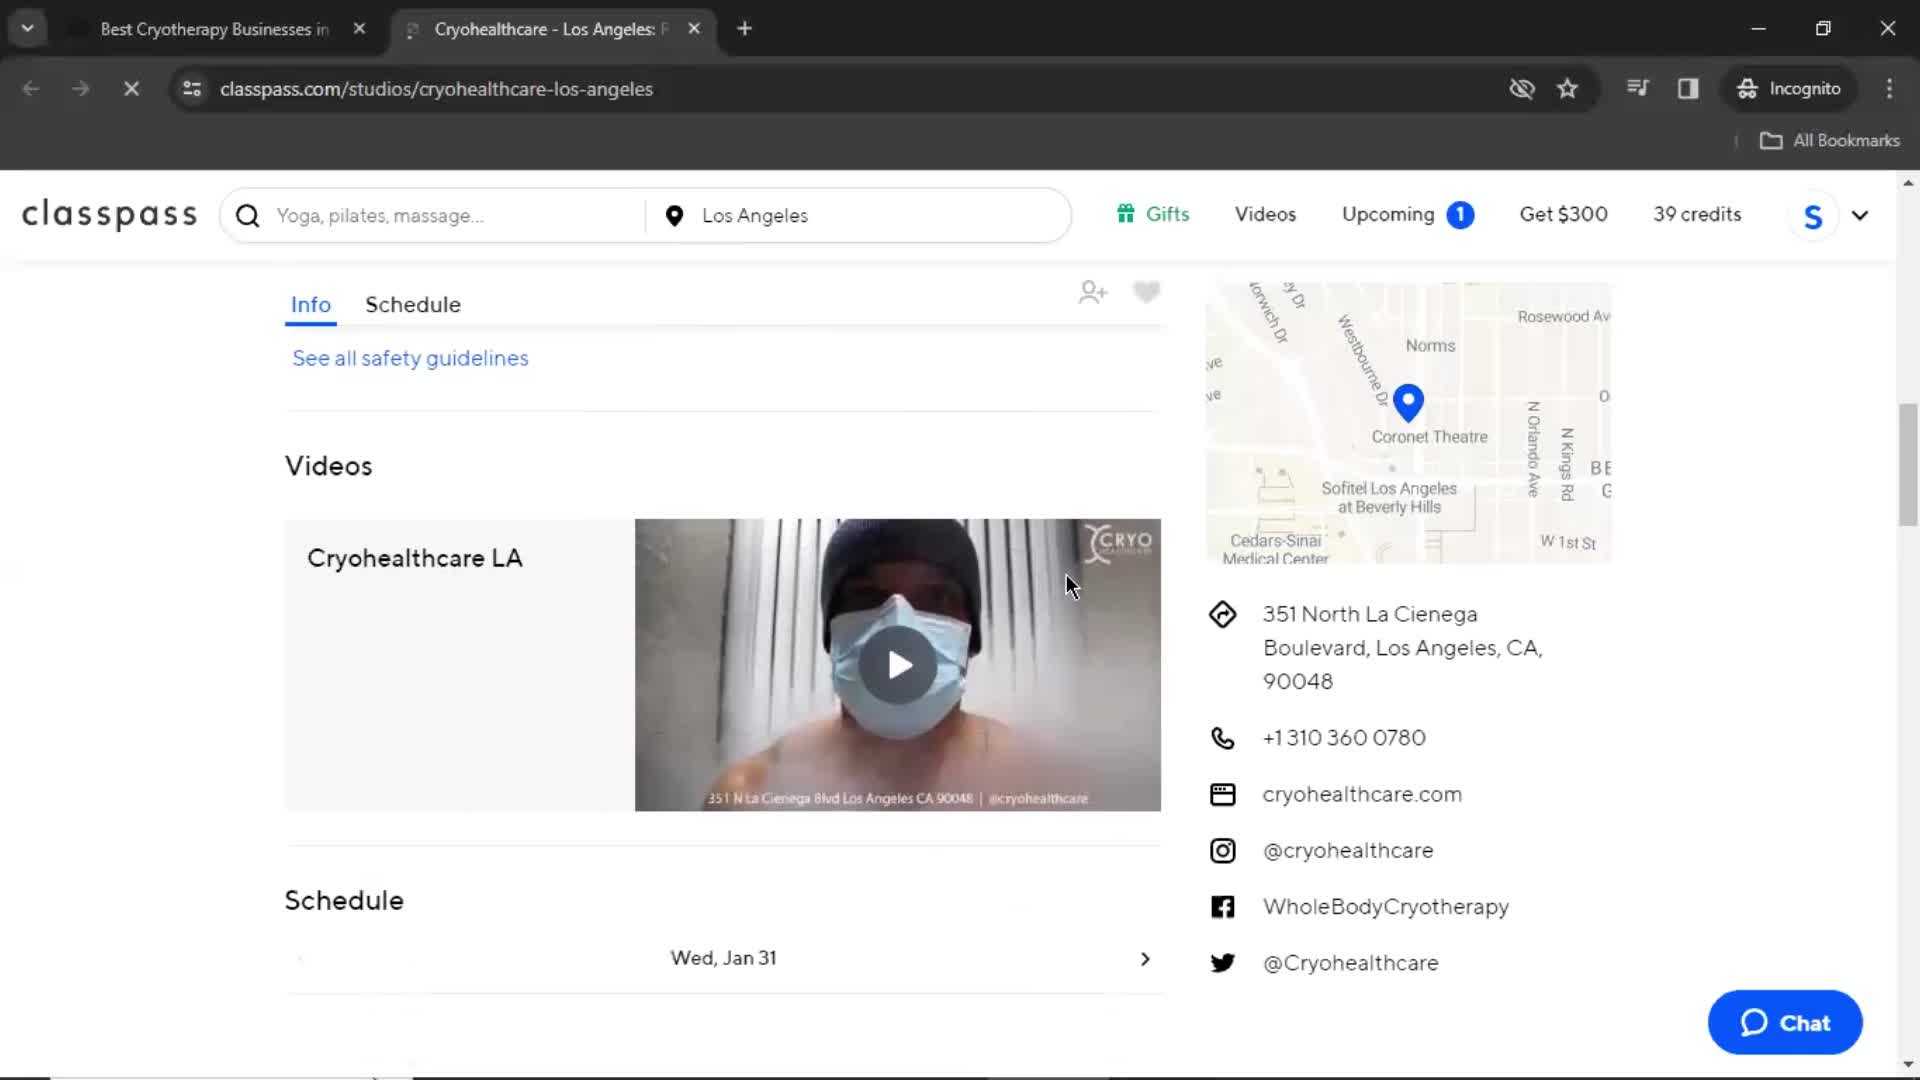The image size is (1920, 1080).
Task: Close the Cryohealthcare - Los Angeles tab
Action: click(694, 29)
